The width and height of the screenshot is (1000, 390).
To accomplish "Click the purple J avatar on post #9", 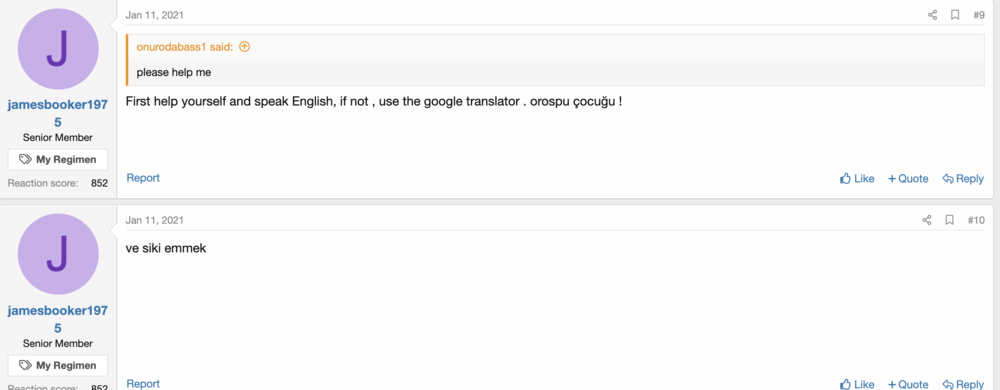I will [58, 49].
